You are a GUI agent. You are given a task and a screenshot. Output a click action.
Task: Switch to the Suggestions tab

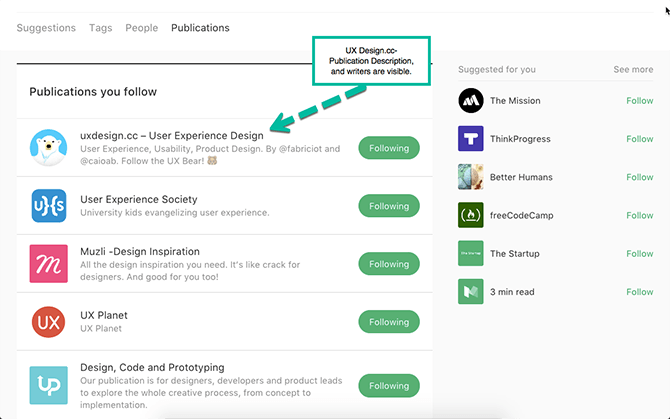click(46, 28)
